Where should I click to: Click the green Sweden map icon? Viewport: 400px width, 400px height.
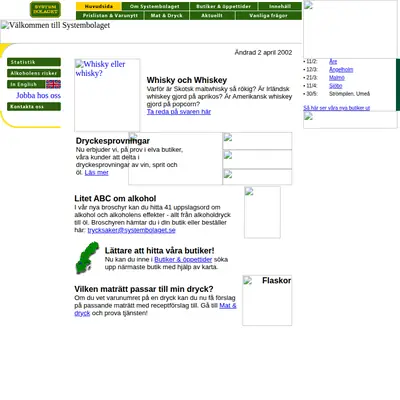(x=87, y=258)
